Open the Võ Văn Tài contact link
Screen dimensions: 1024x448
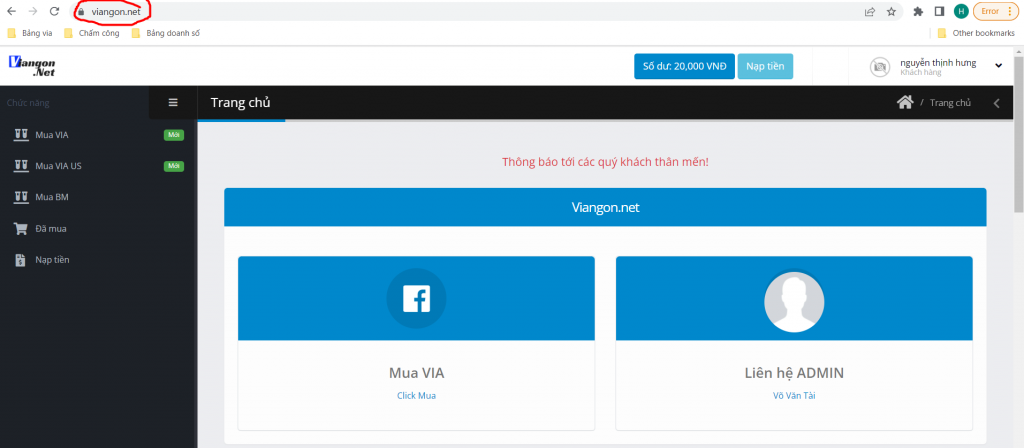pos(793,395)
